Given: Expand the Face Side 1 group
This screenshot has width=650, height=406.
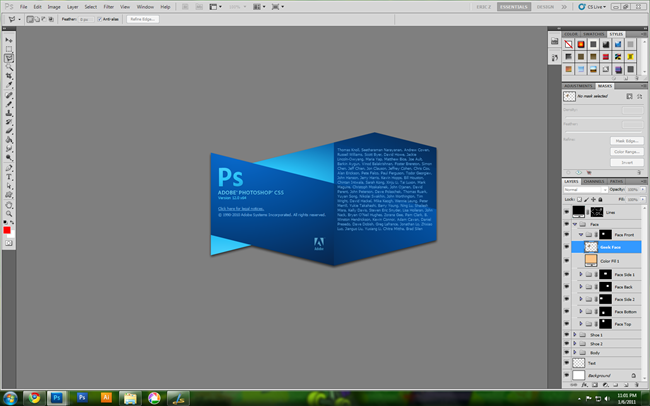Looking at the screenshot, I should pyautogui.click(x=581, y=274).
